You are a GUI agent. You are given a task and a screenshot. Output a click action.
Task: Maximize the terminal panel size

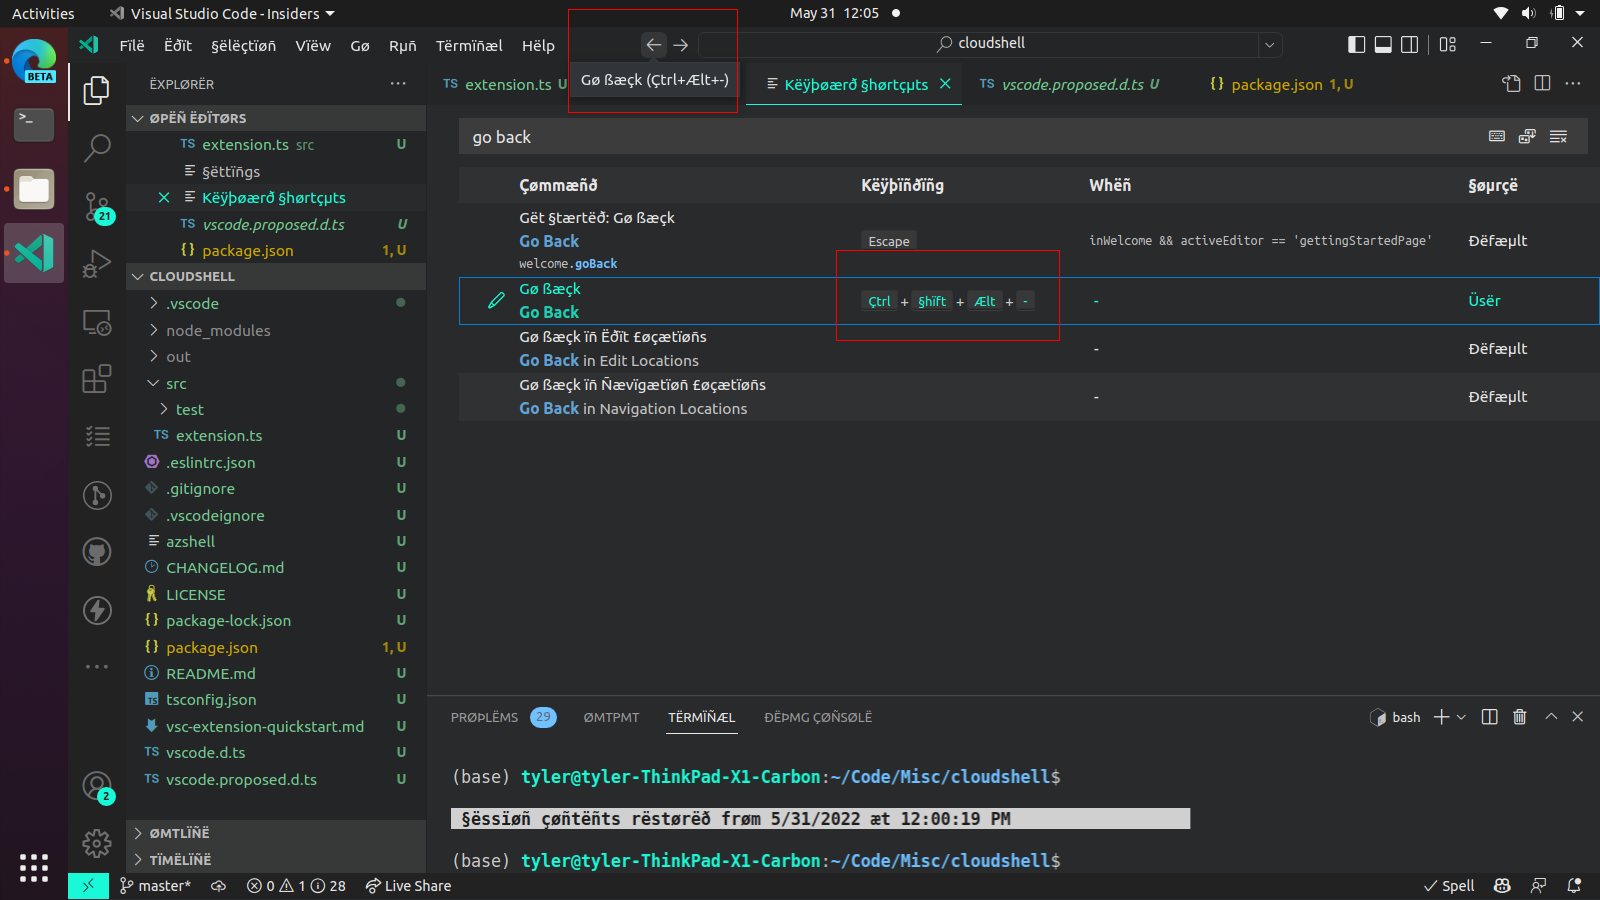[x=1551, y=717]
